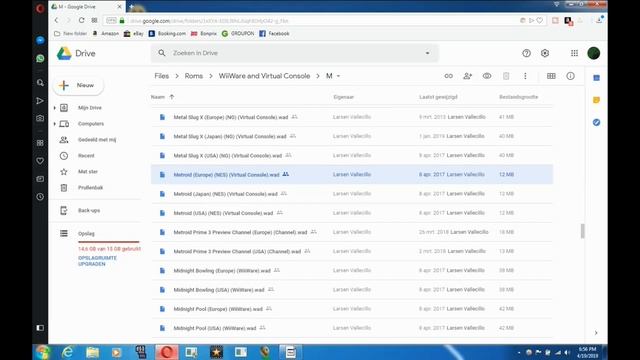Viewport: 640px width, 360px height.
Task: Click the file list vertical scrollbar thumb
Action: pos(582,231)
